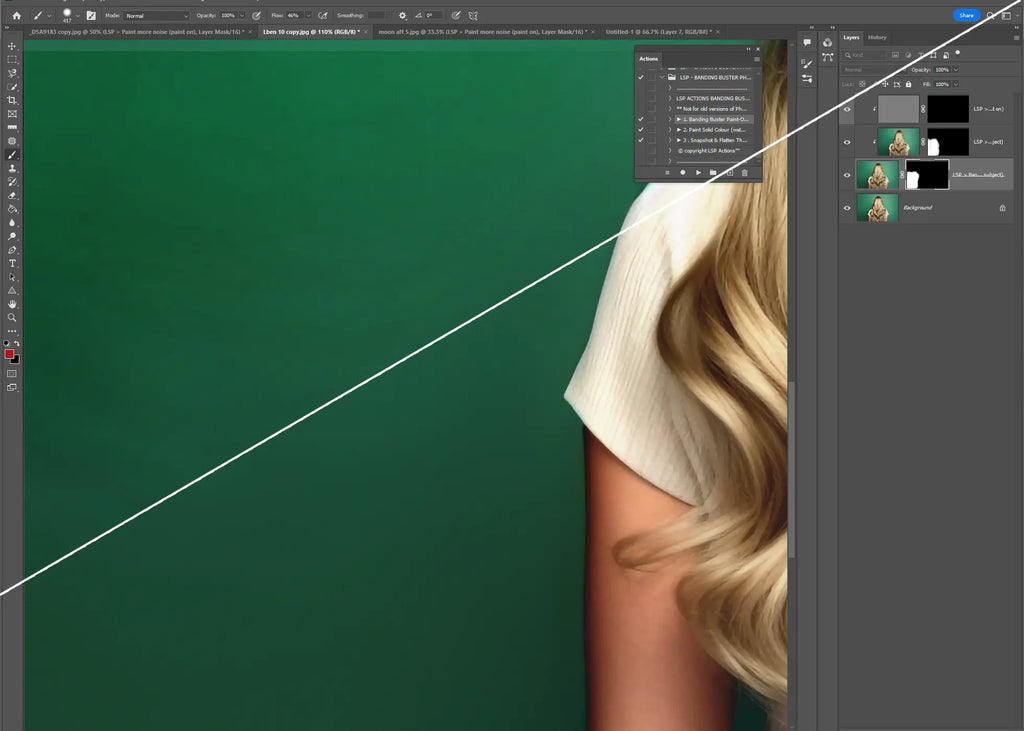
Task: Select the Horizontal Type tool
Action: click(12, 263)
